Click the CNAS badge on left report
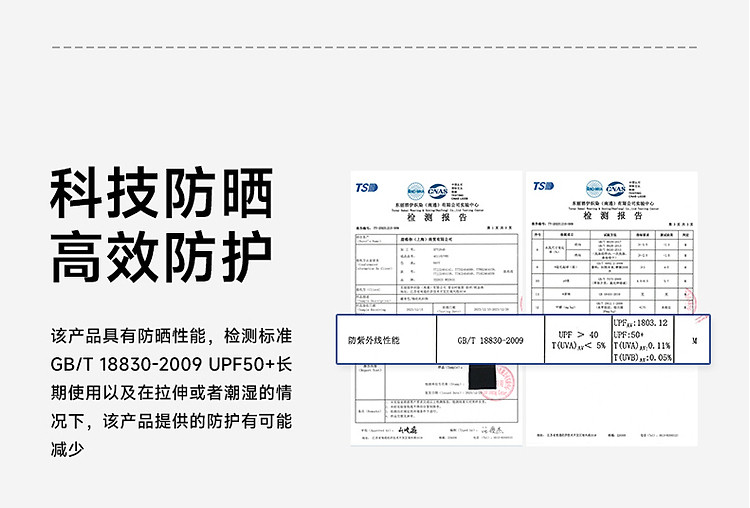The image size is (750, 508). coord(437,190)
